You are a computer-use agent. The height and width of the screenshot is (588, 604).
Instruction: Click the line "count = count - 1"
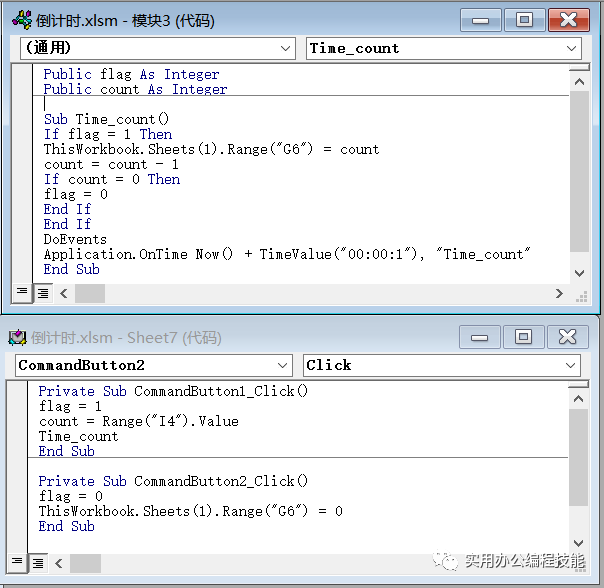[x=111, y=165]
